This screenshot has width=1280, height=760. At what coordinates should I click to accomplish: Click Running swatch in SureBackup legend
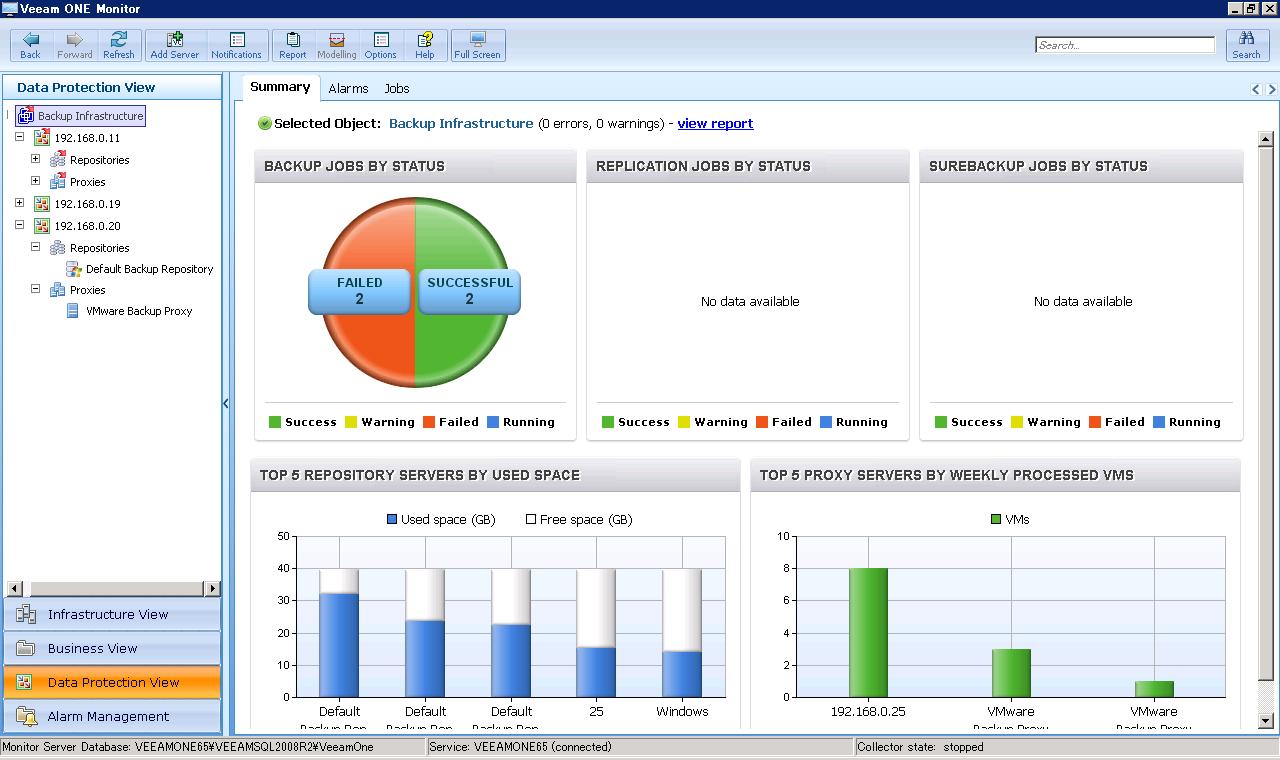click(1159, 422)
